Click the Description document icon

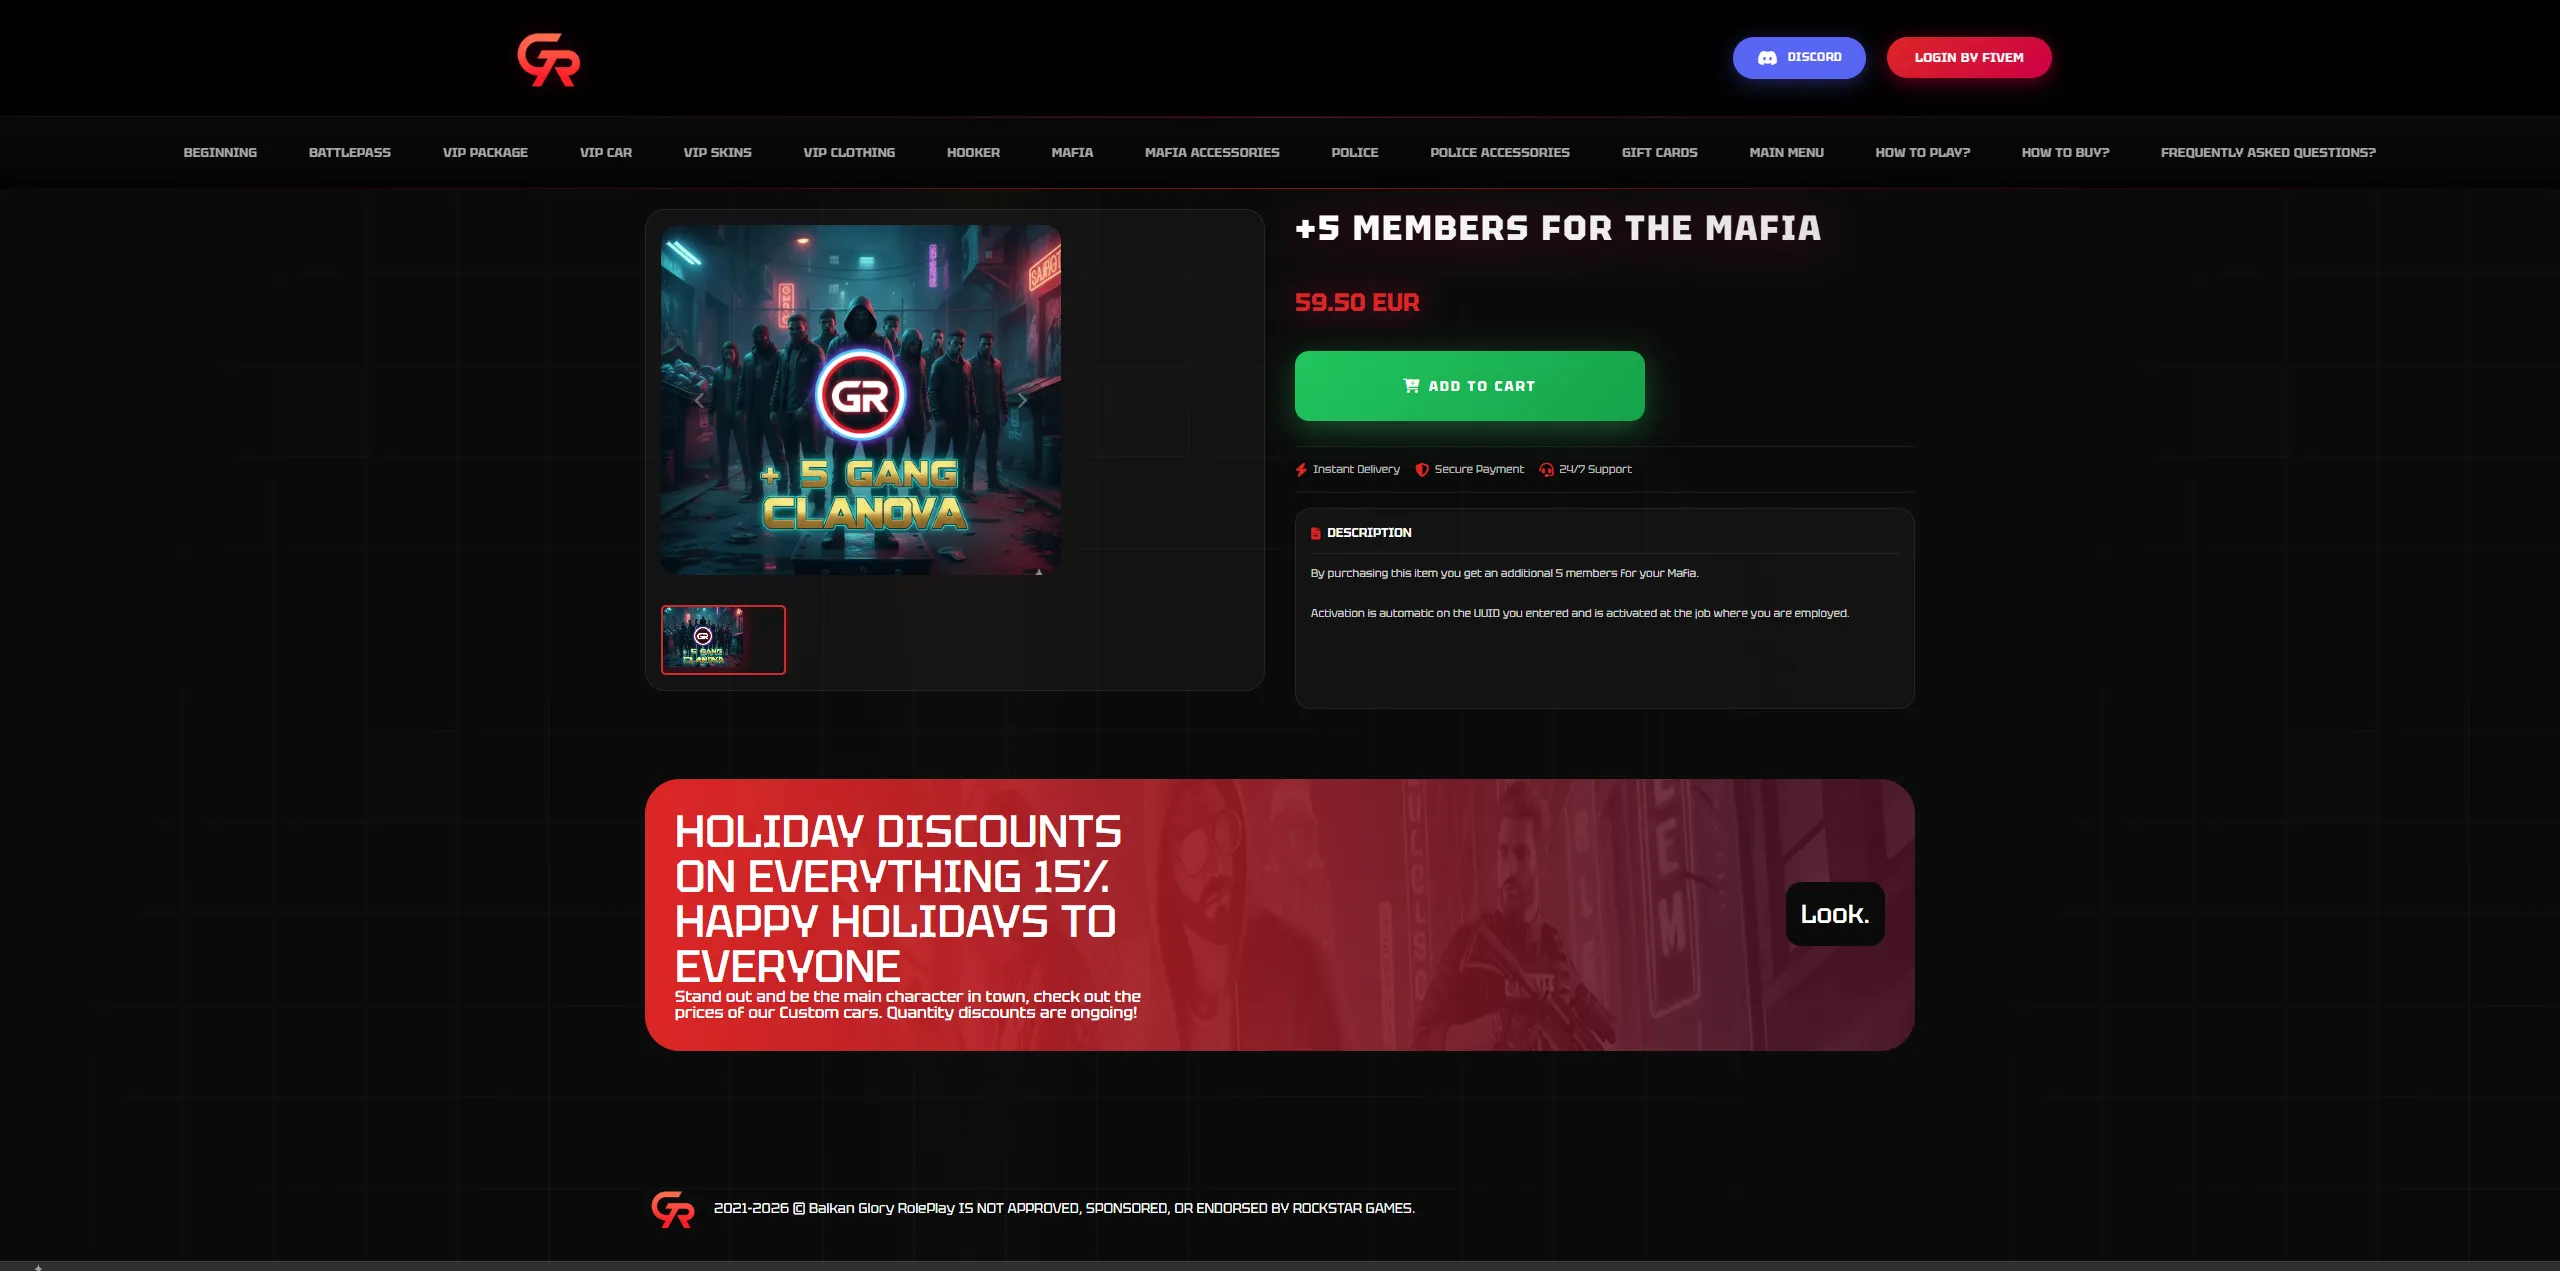[1316, 534]
